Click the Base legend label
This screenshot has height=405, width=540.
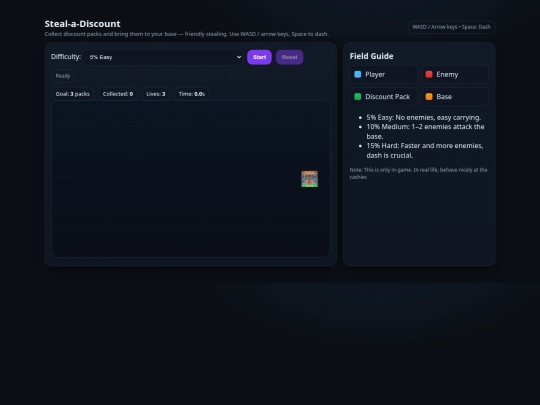444,97
